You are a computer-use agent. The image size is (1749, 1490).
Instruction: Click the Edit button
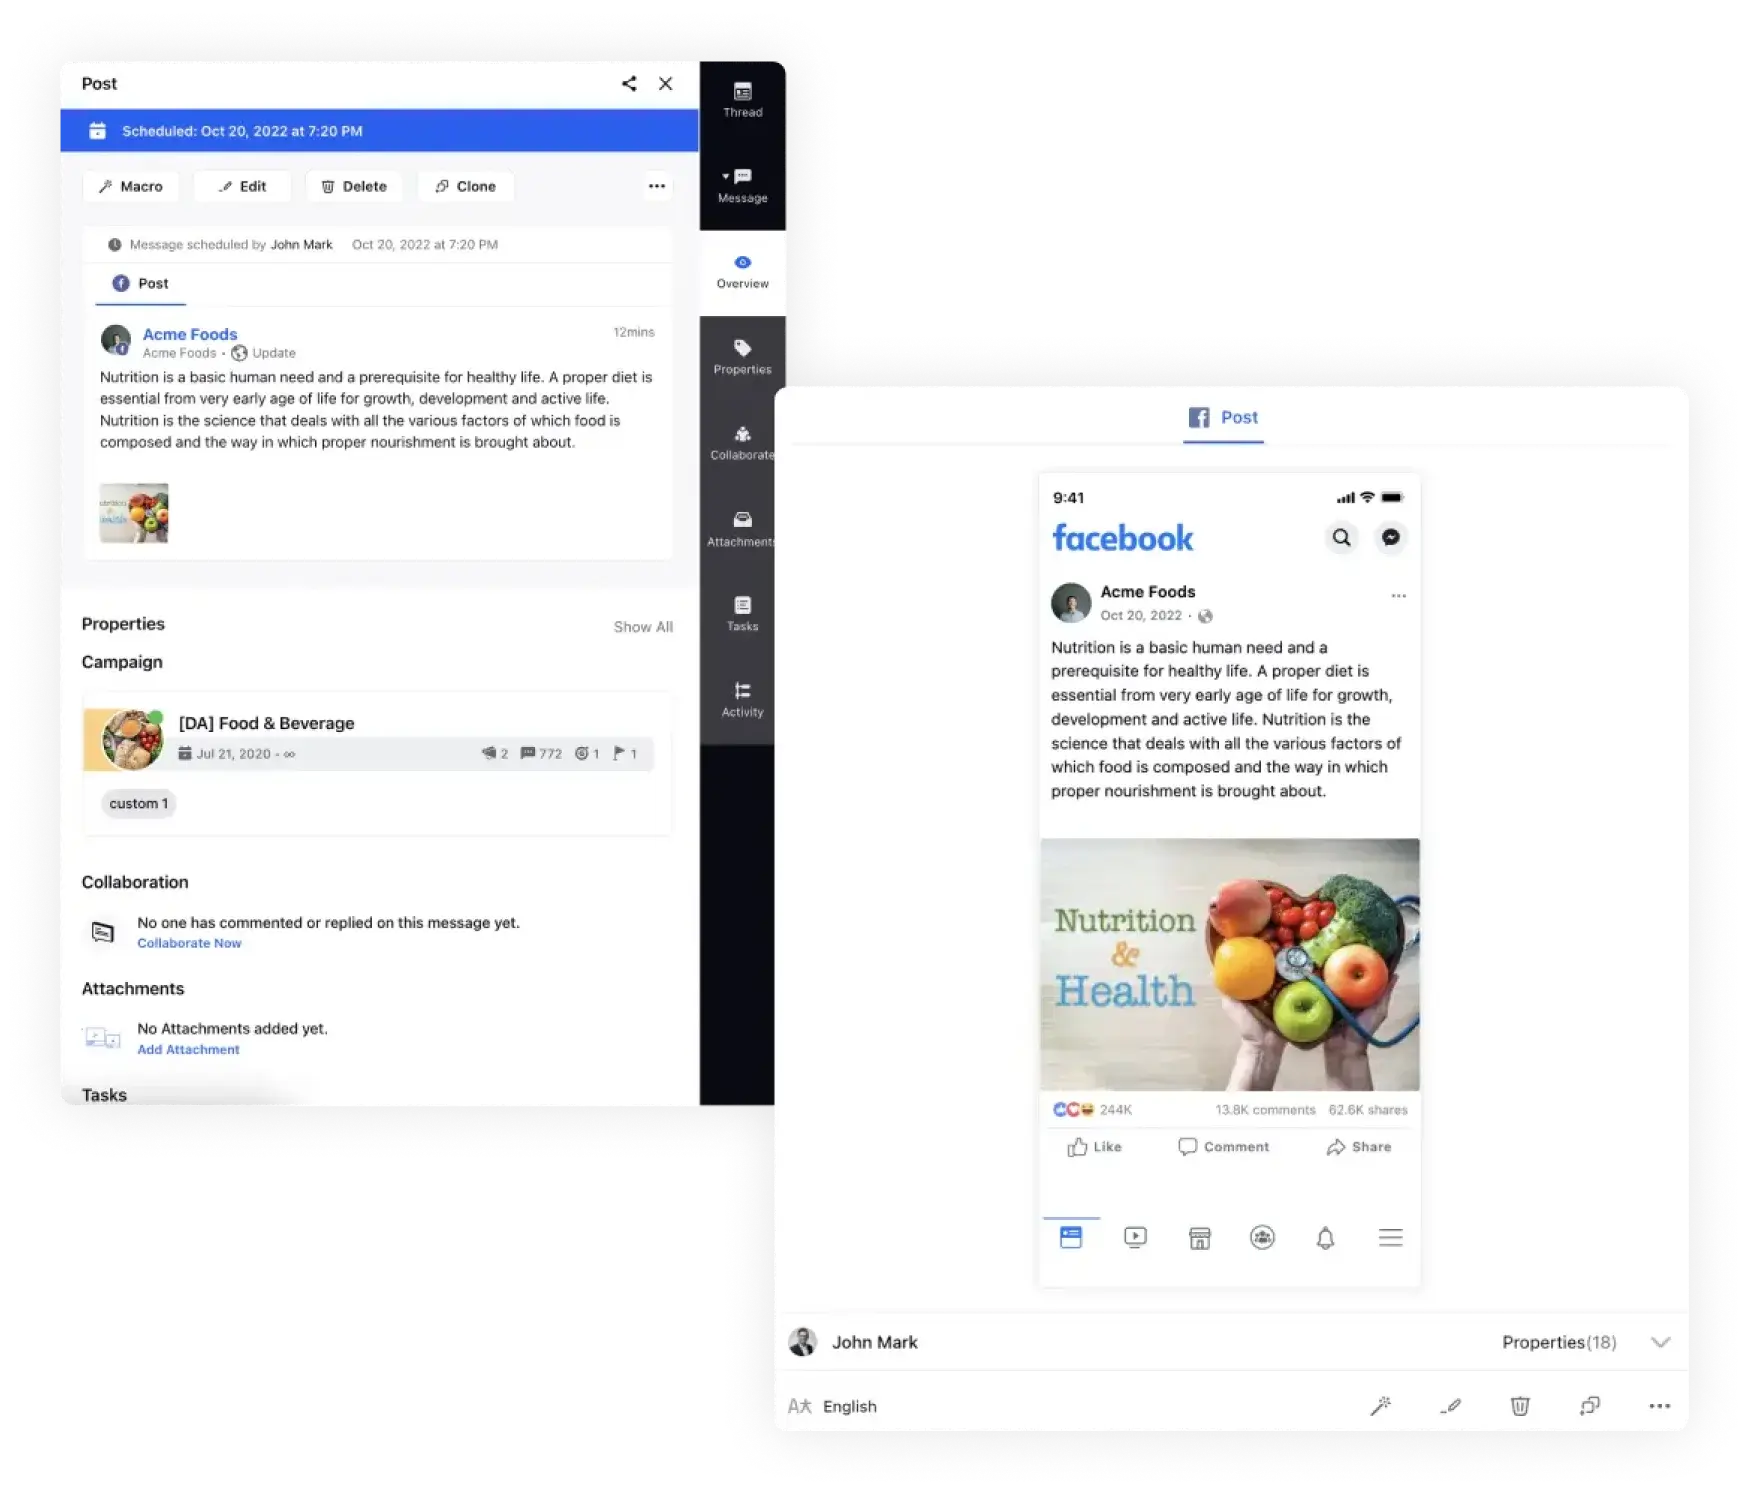[x=243, y=186]
